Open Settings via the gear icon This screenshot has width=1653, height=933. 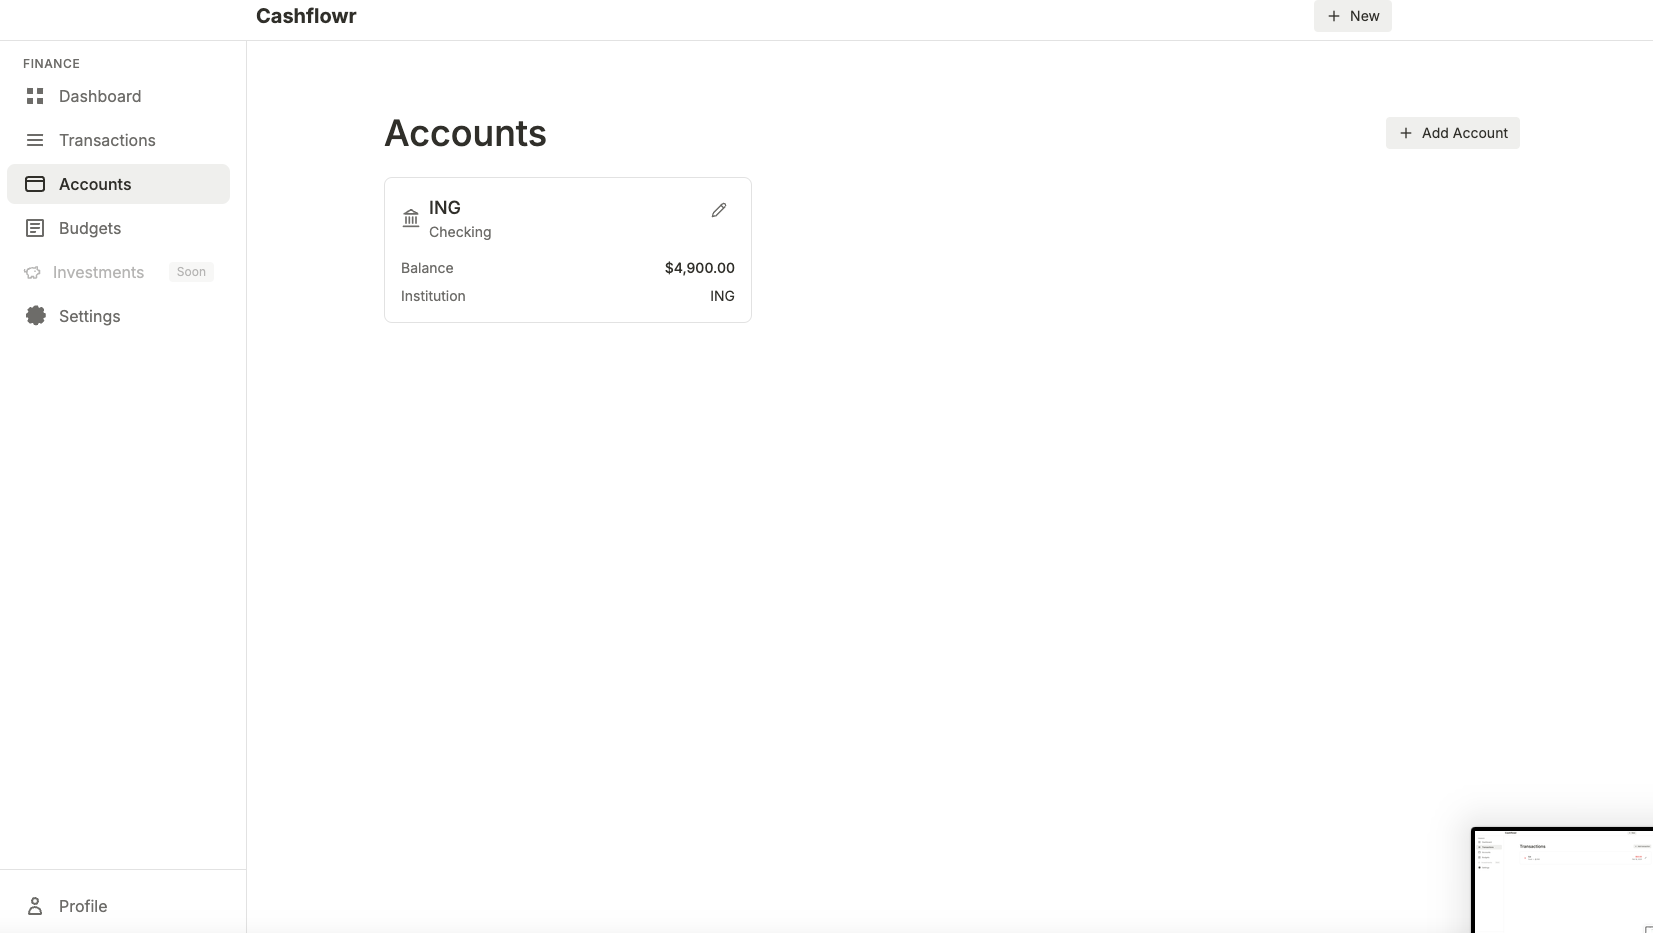click(x=35, y=316)
